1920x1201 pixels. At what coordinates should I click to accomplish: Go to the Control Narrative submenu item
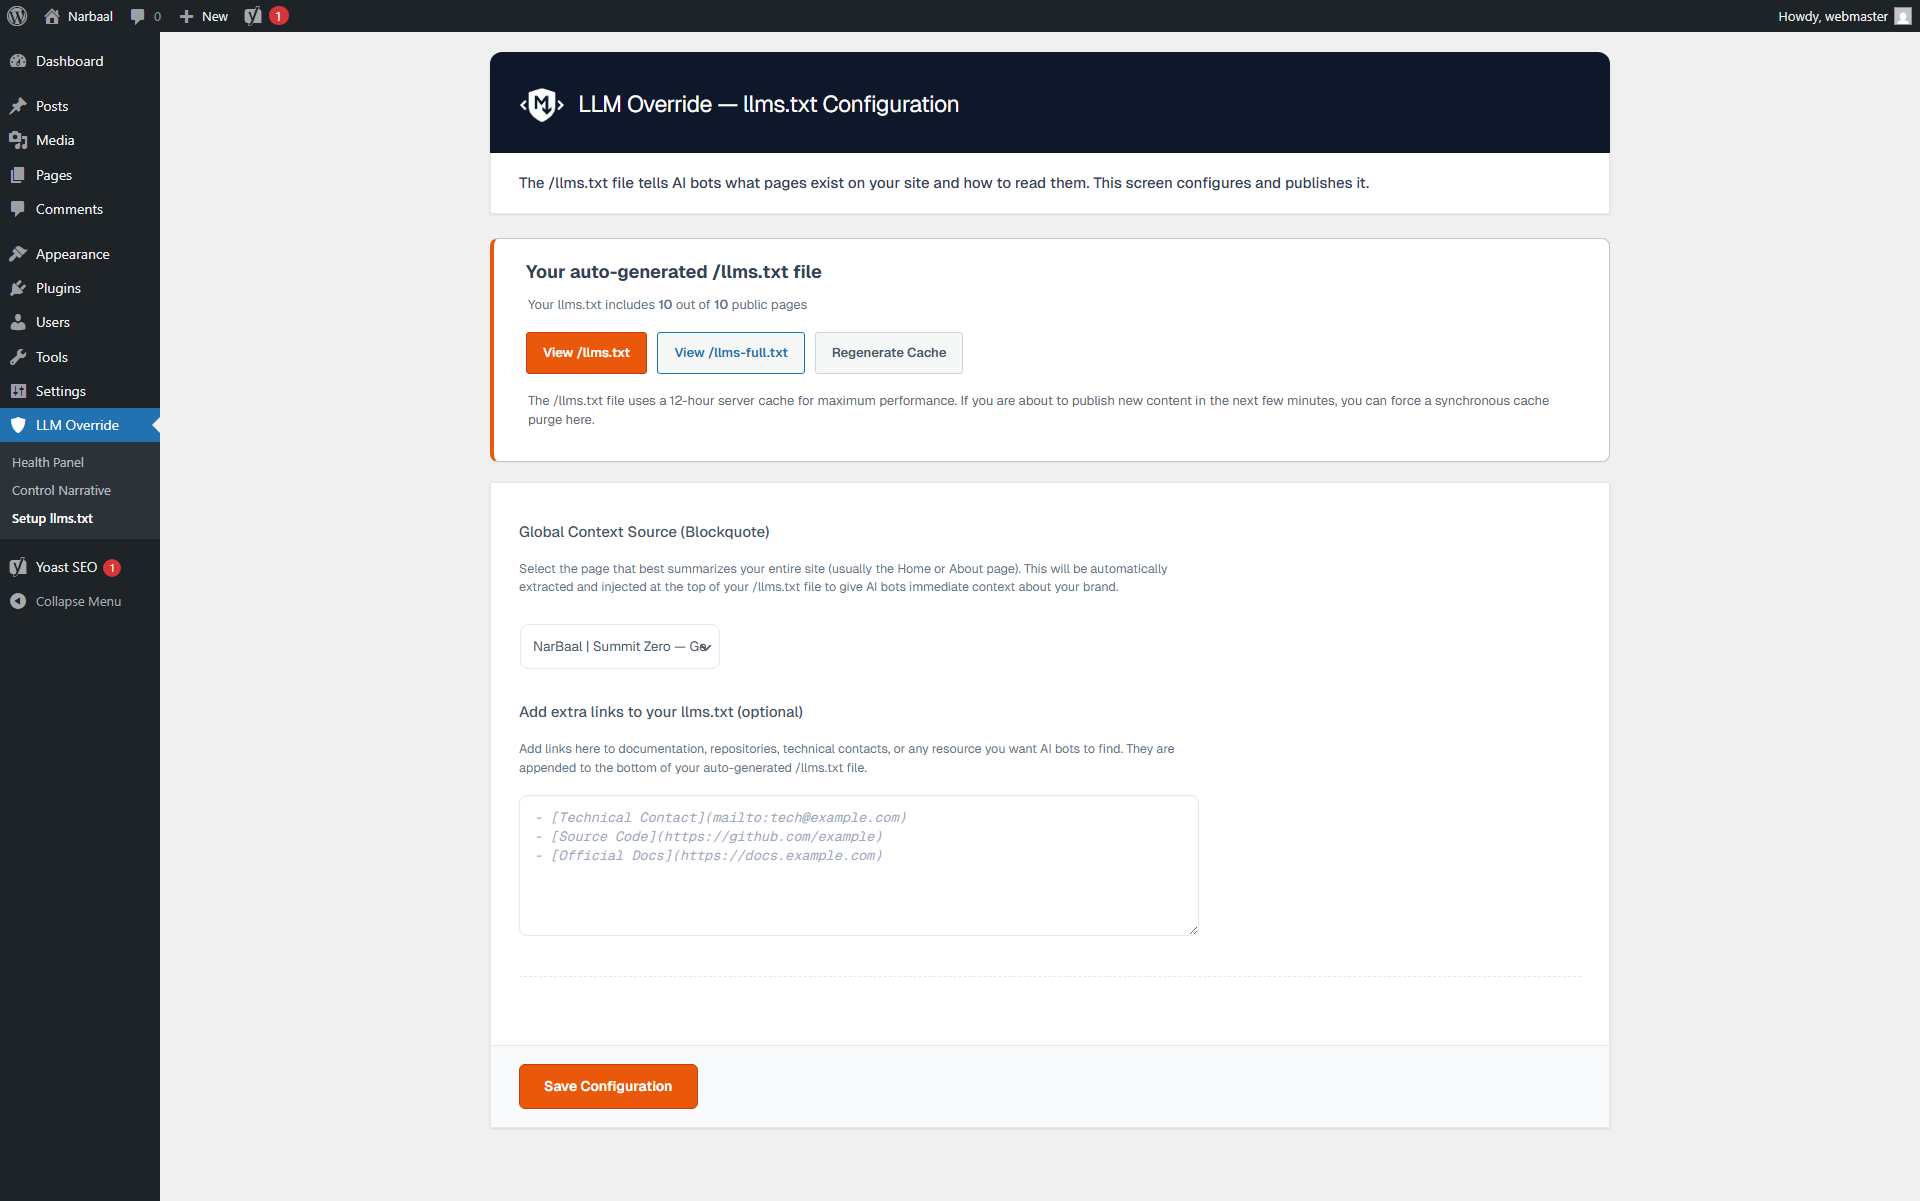(61, 490)
